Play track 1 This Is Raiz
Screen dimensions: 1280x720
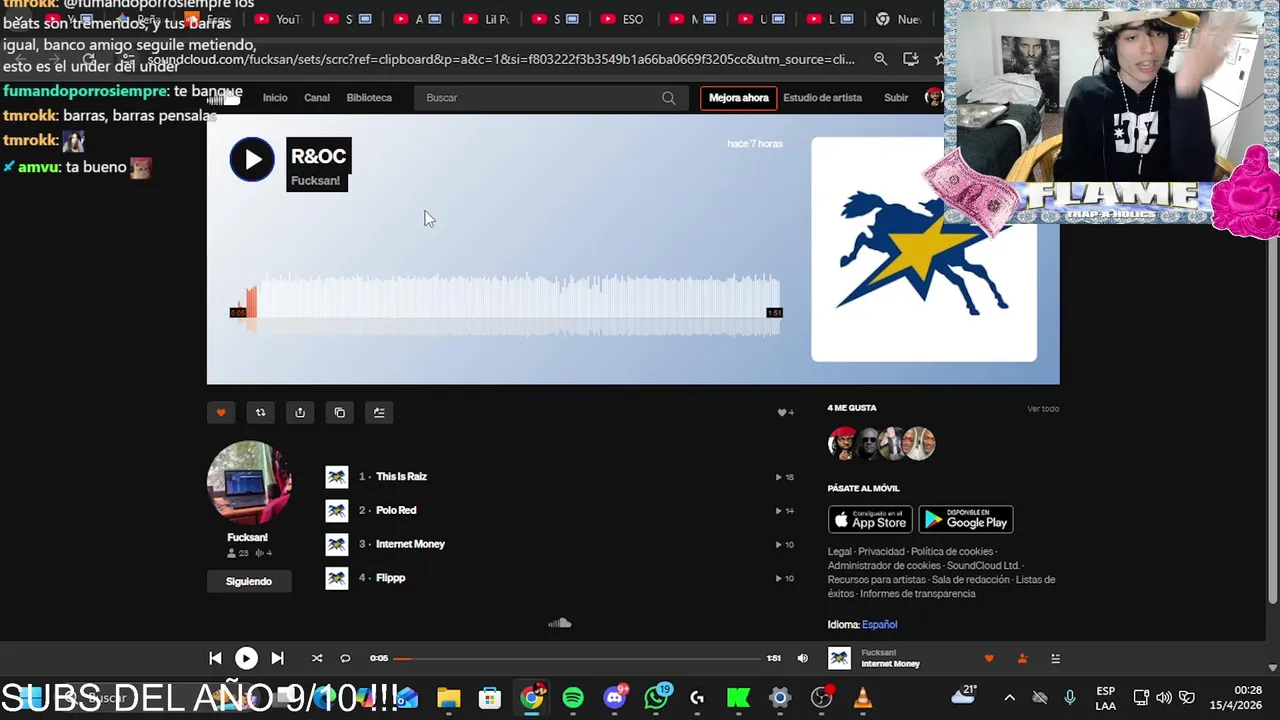(401, 477)
